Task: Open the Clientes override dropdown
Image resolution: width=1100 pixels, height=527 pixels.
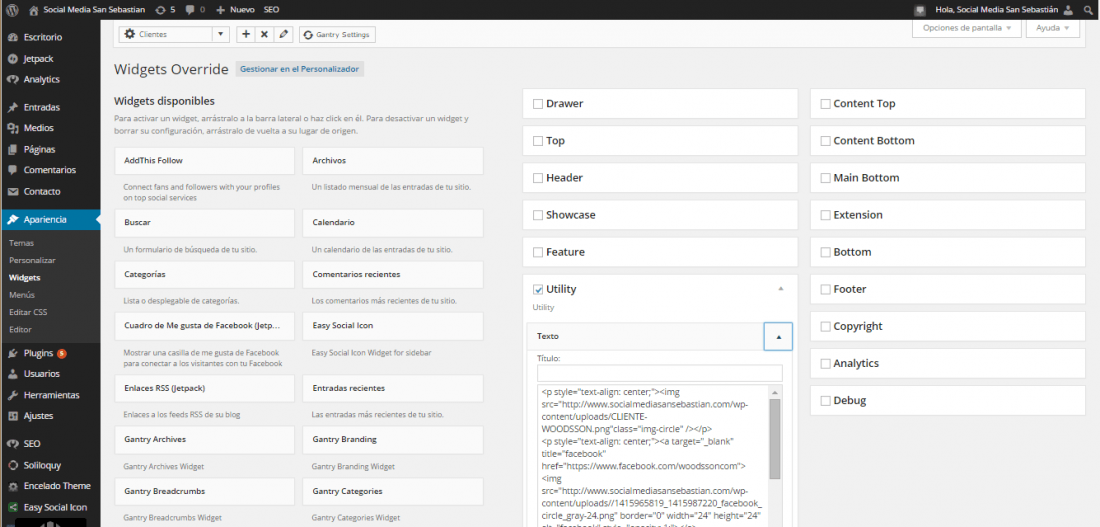Action: [175, 34]
